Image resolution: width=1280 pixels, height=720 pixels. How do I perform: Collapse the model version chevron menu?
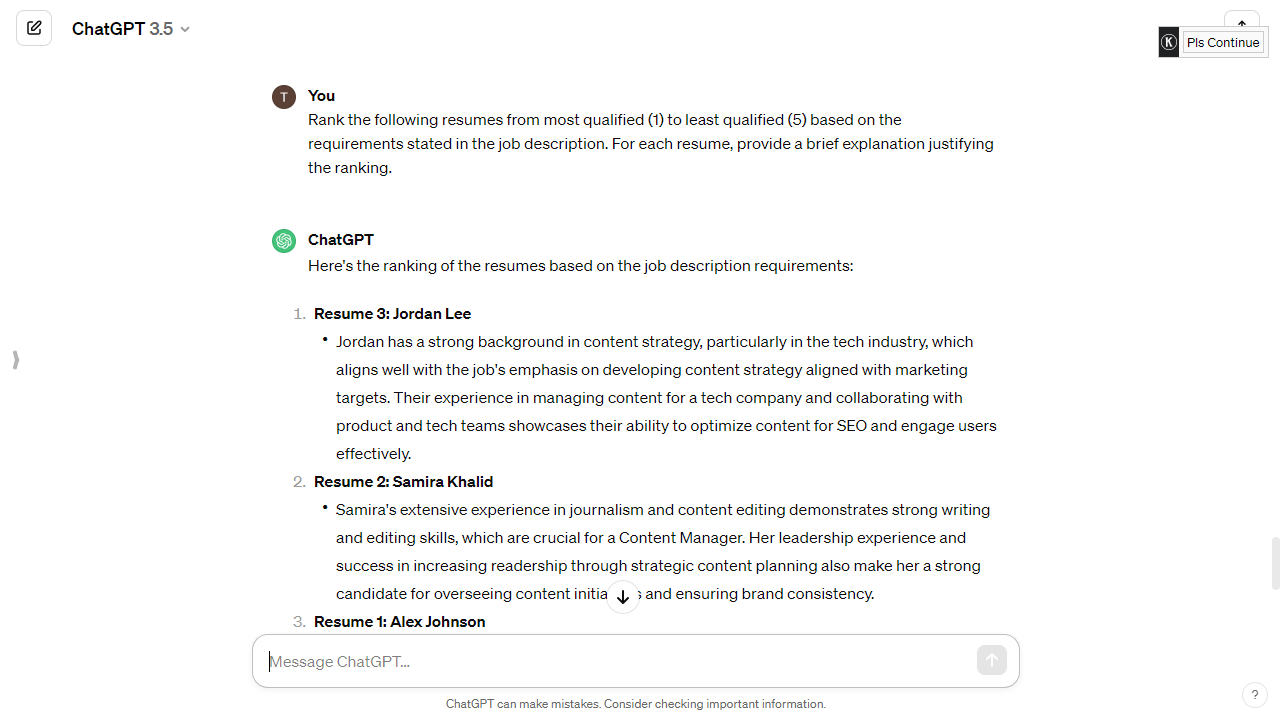pos(184,29)
